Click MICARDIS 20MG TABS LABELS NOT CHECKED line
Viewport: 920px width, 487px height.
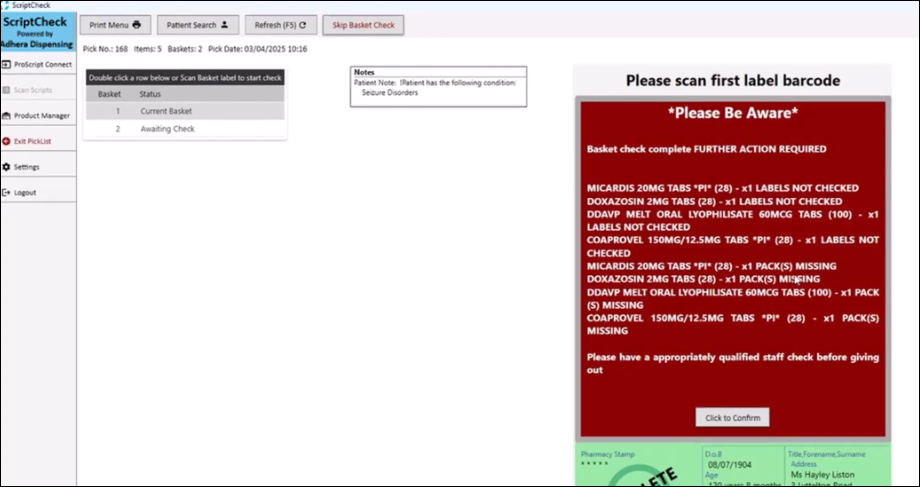pos(723,188)
